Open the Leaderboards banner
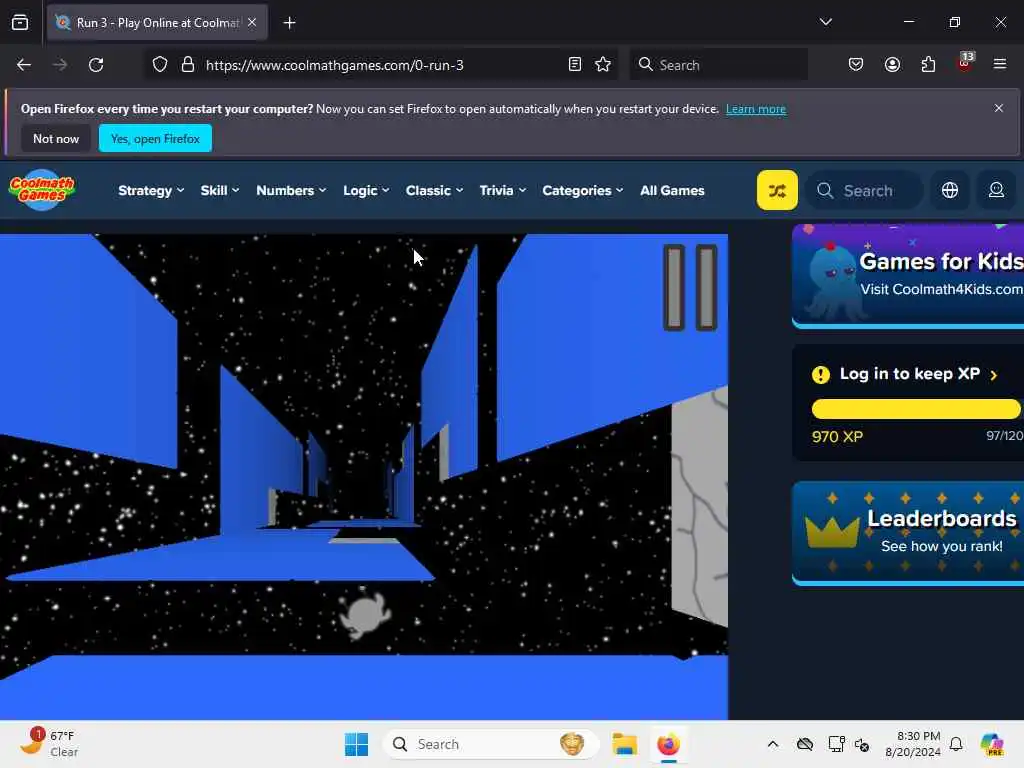The image size is (1024, 768). 908,532
